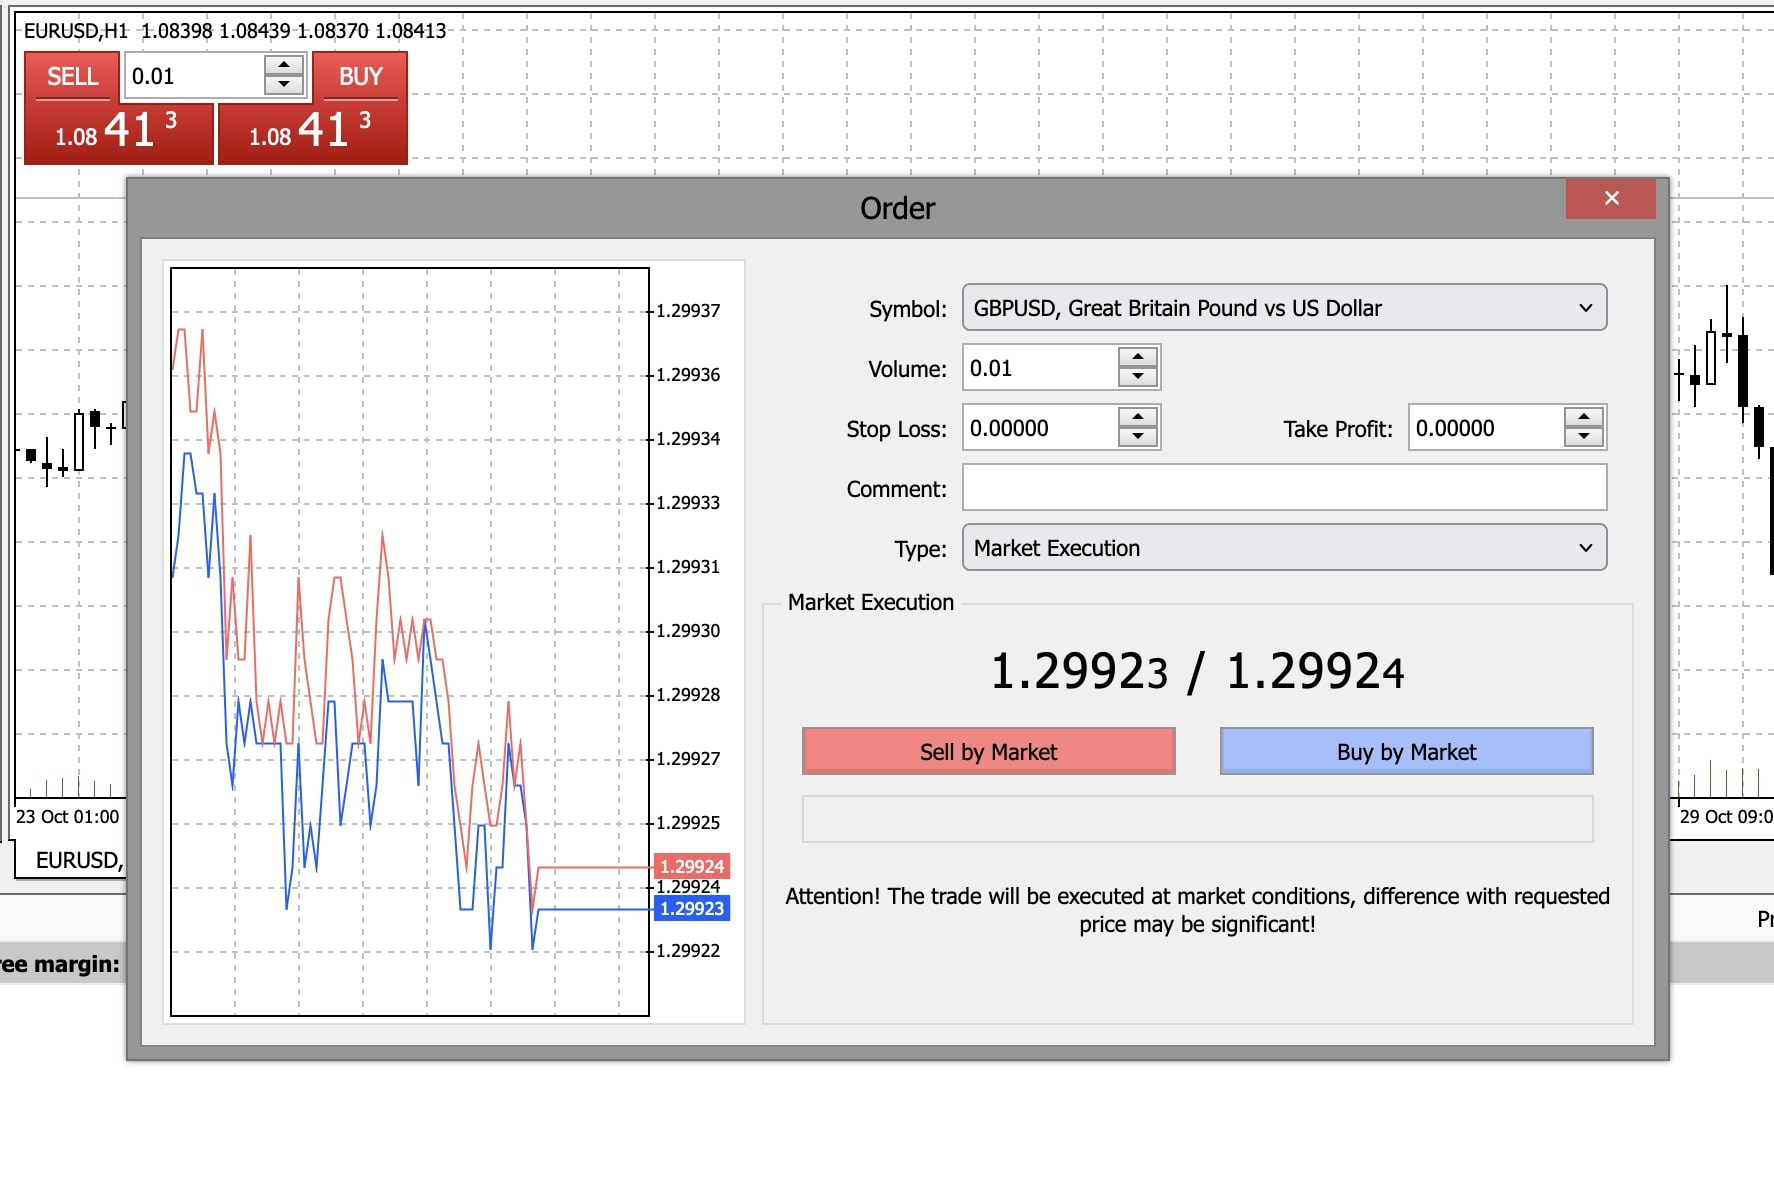Click the Stop Loss value field
This screenshot has width=1774, height=1188.
tap(1040, 428)
